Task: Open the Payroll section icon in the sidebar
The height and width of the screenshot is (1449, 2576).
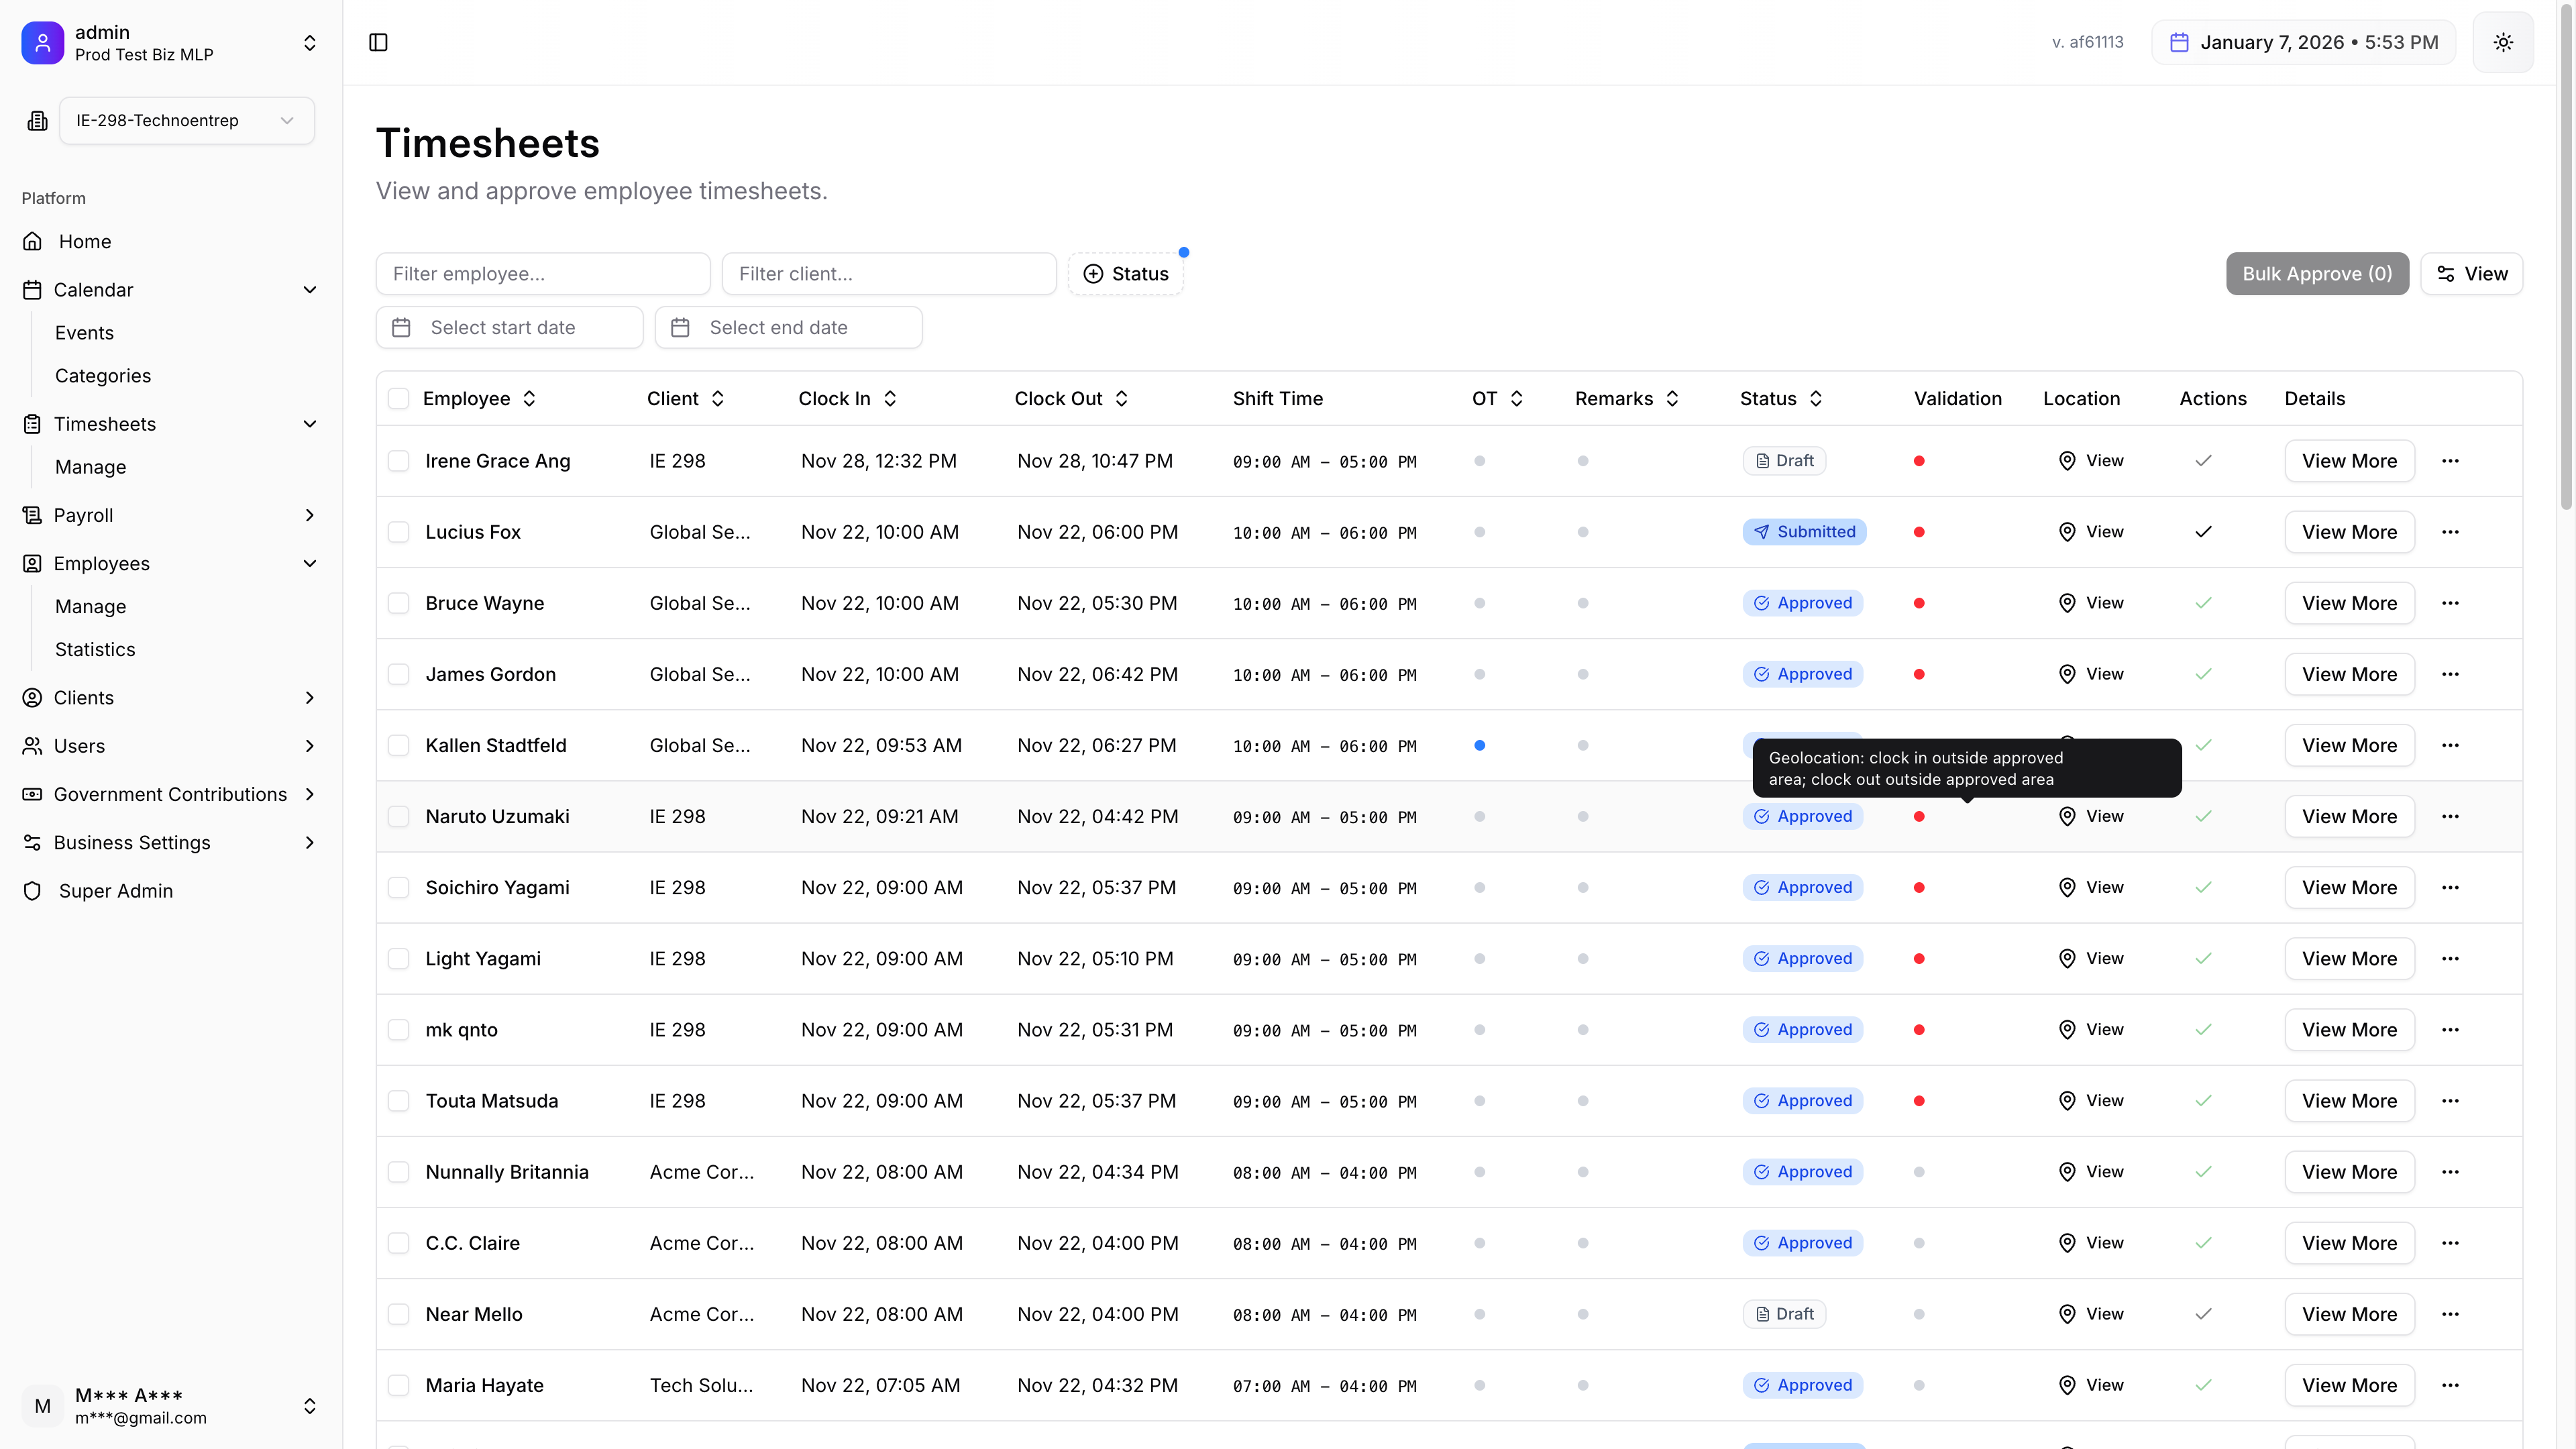Action: point(32,515)
